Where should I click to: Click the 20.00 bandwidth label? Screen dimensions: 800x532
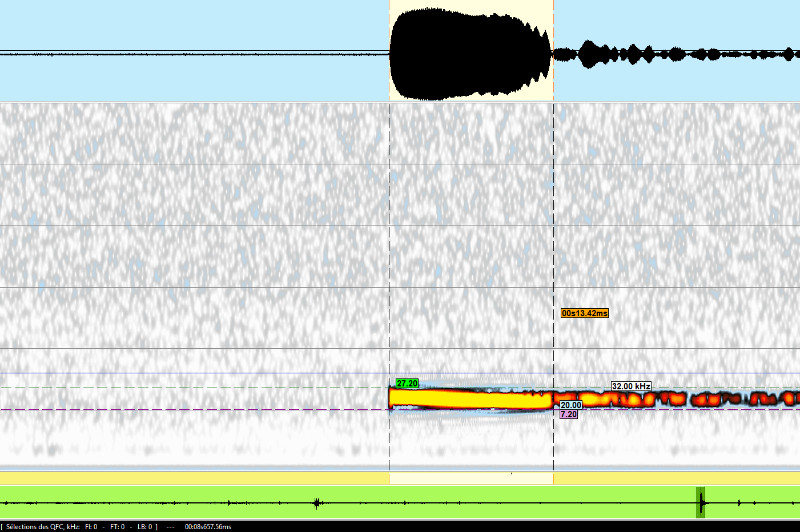pos(570,405)
